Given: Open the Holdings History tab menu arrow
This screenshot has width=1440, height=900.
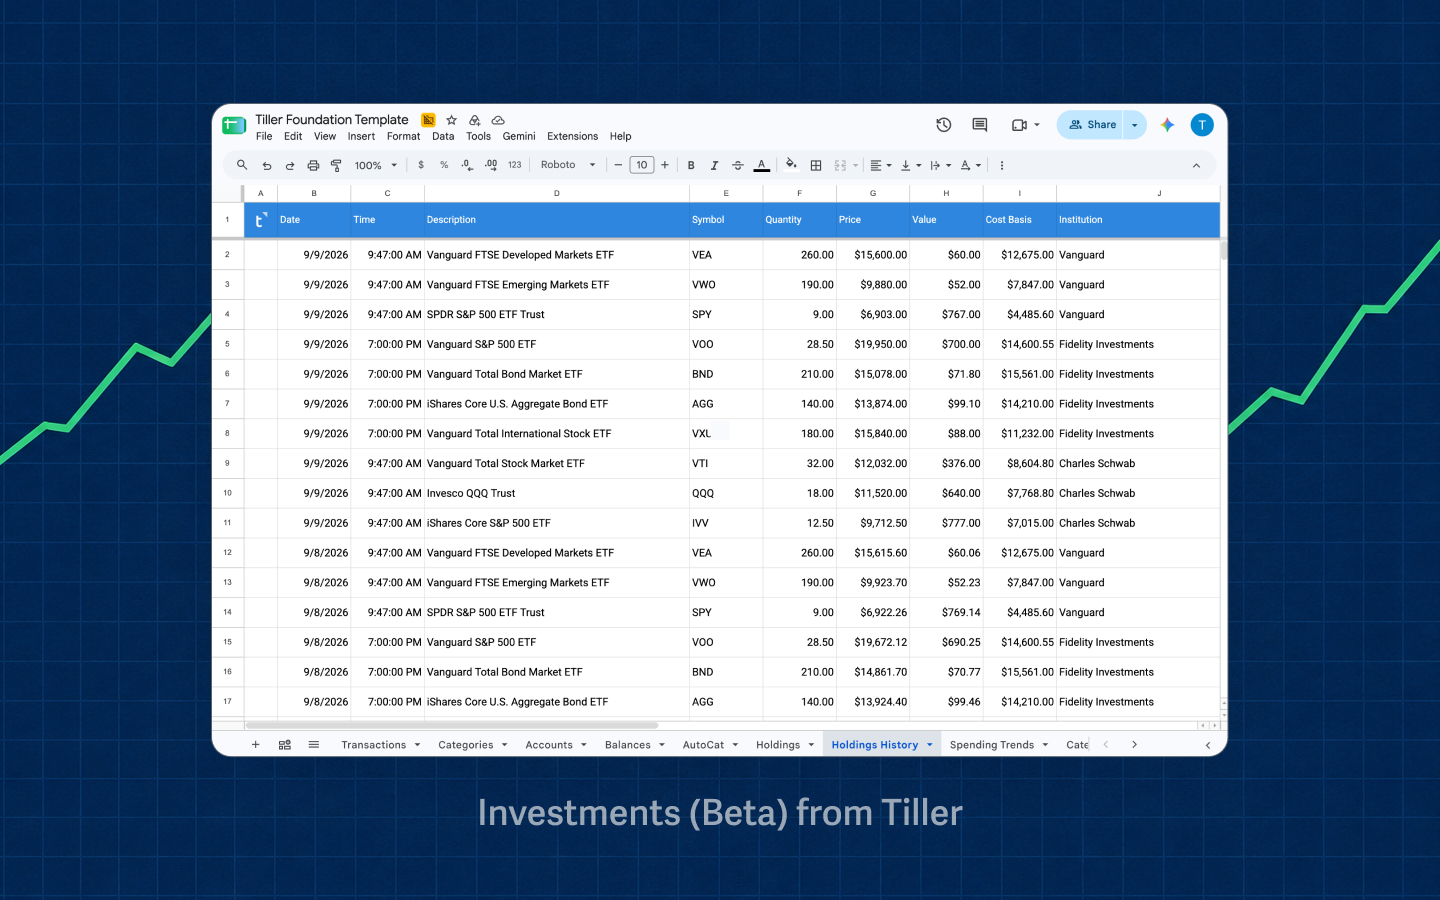Looking at the screenshot, I should (930, 745).
